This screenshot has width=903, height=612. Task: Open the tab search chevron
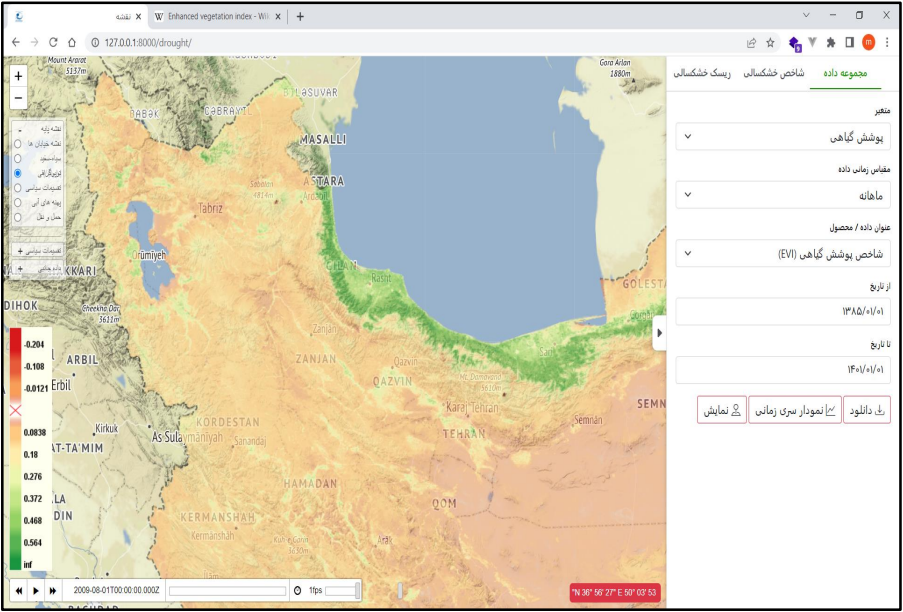[x=806, y=16]
